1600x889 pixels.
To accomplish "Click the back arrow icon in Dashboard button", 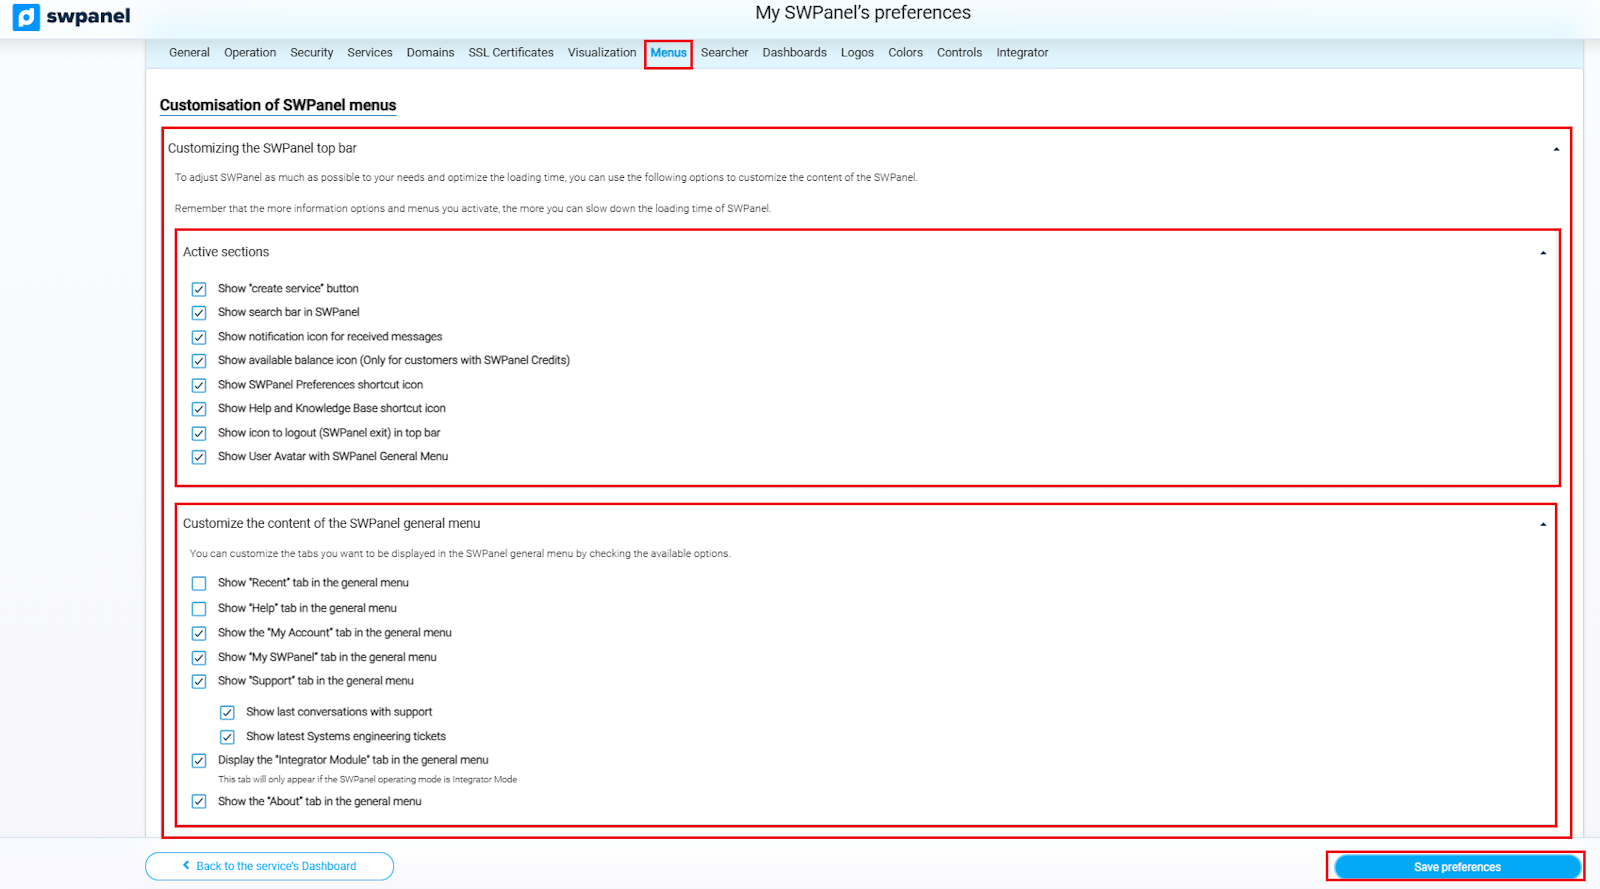I will [x=186, y=866].
